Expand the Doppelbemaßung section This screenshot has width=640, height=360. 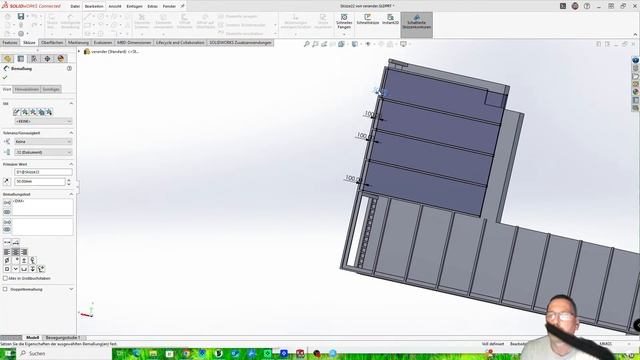point(71,289)
